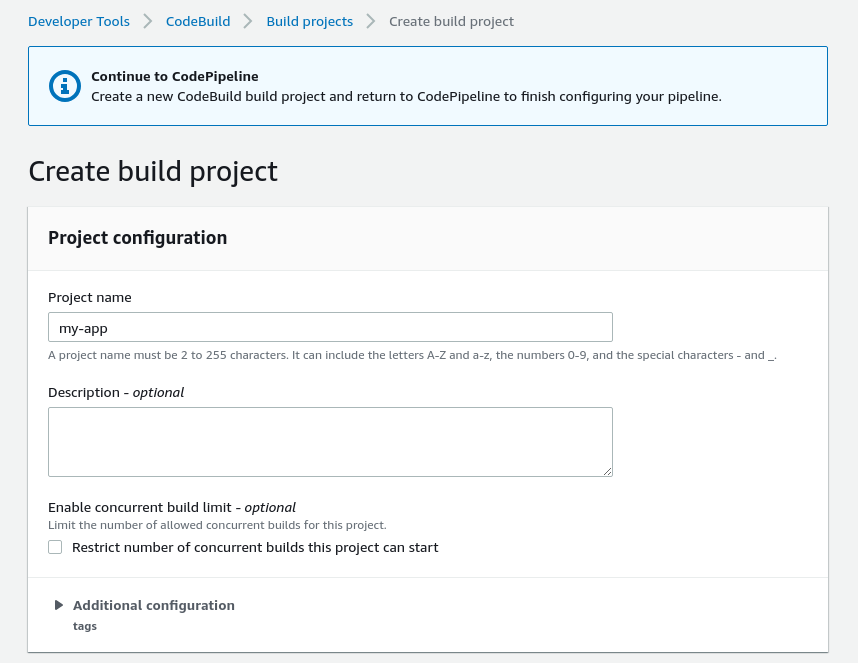This screenshot has width=858, height=663.
Task: Enable the concurrent builds restriction checkbox
Action: click(x=55, y=547)
